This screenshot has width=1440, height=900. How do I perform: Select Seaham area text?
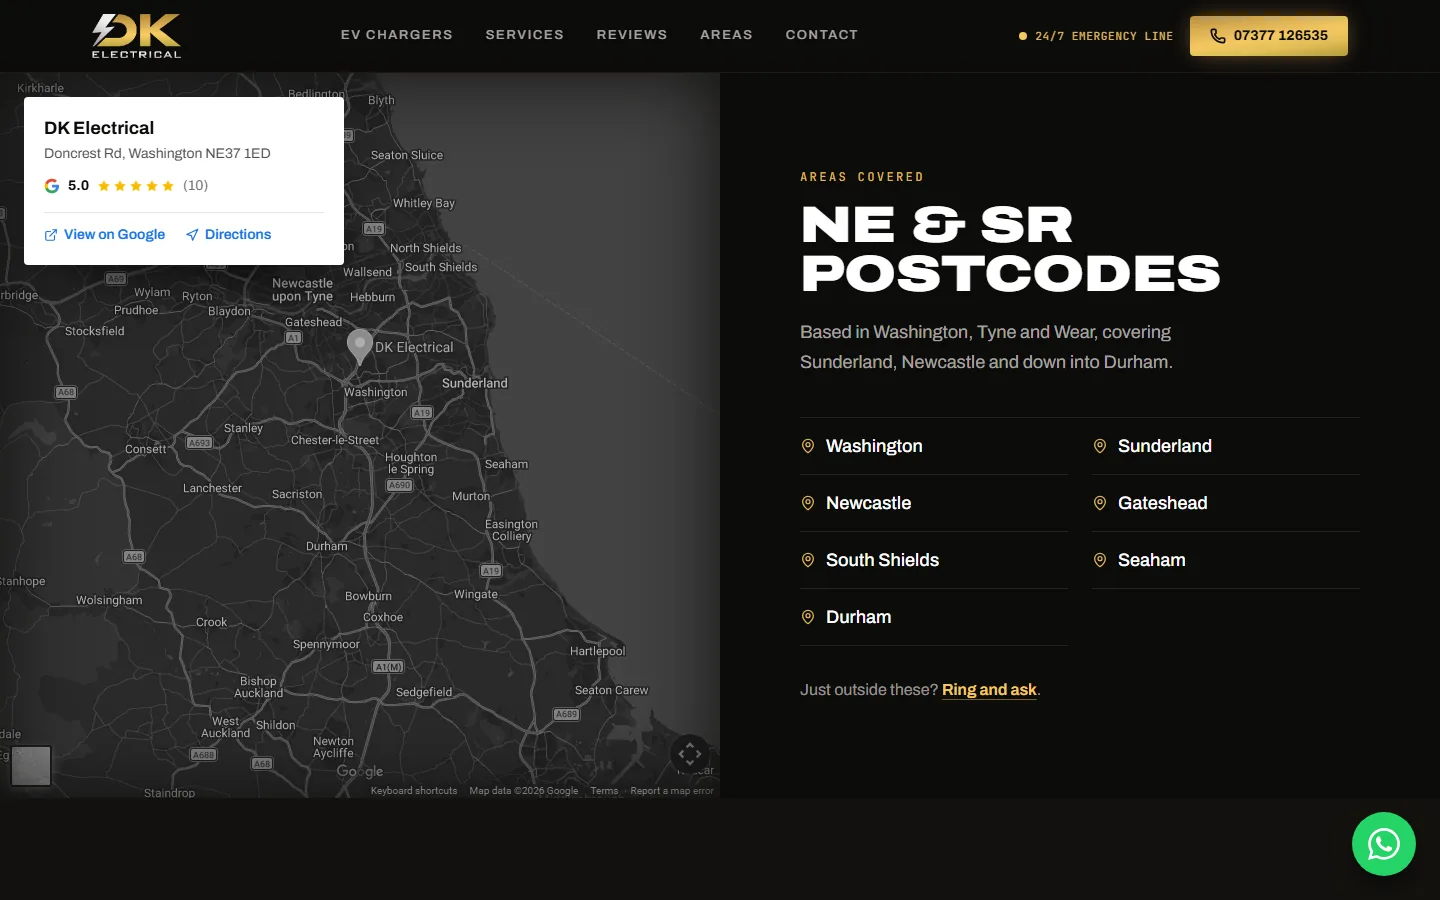coord(1152,560)
